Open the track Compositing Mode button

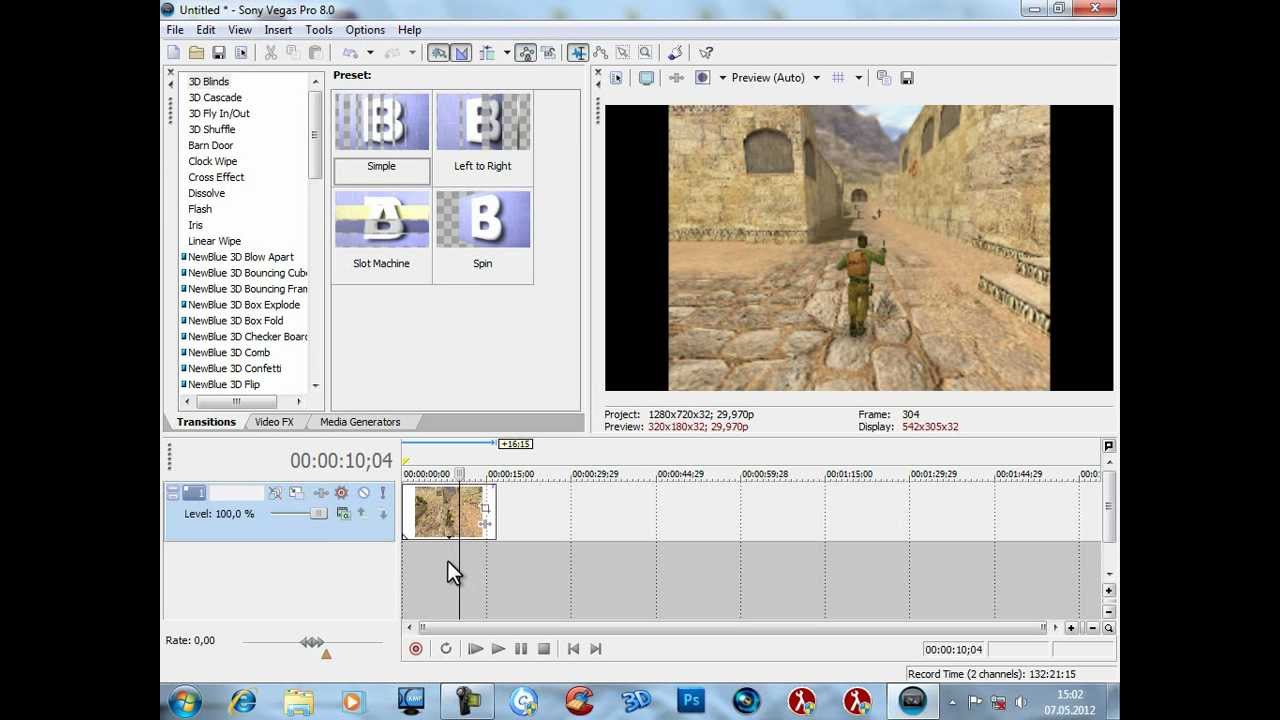pyautogui.click(x=343, y=514)
